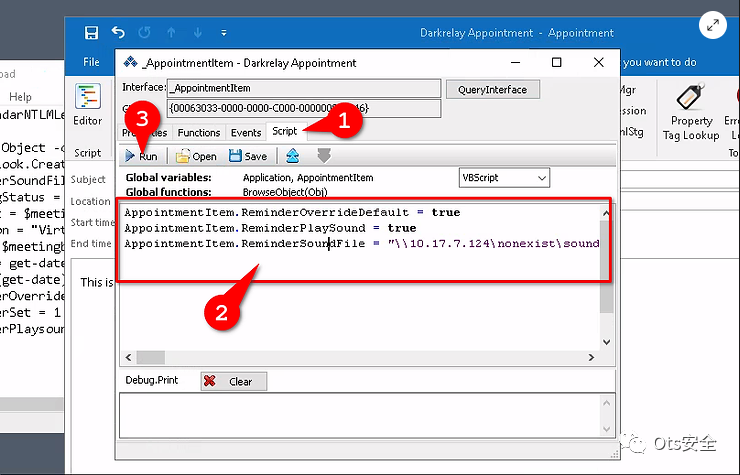Click the Application, AppointmentItem variables text
Viewport: 740px width, 475px height.
coord(308,178)
